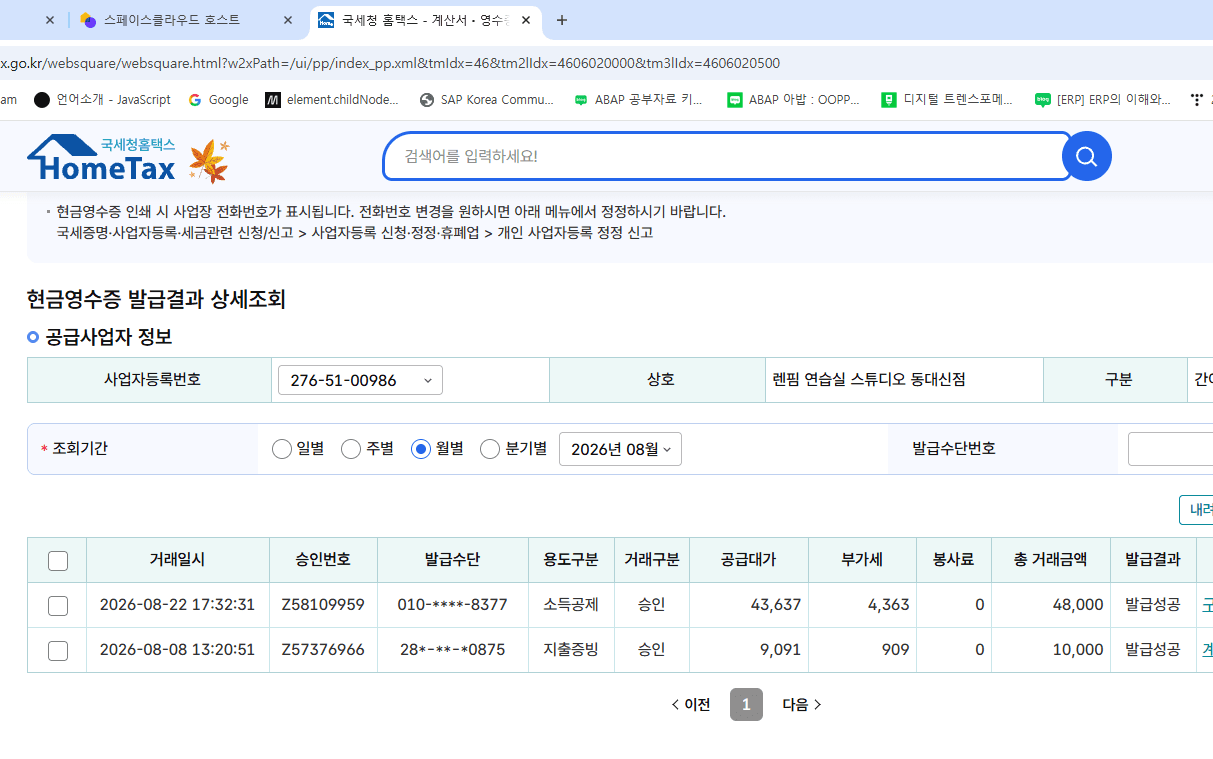This screenshot has width=1213, height=759.
Task: Open the ABAP 아밥 : OOPP bookmark
Action: pyautogui.click(x=794, y=100)
